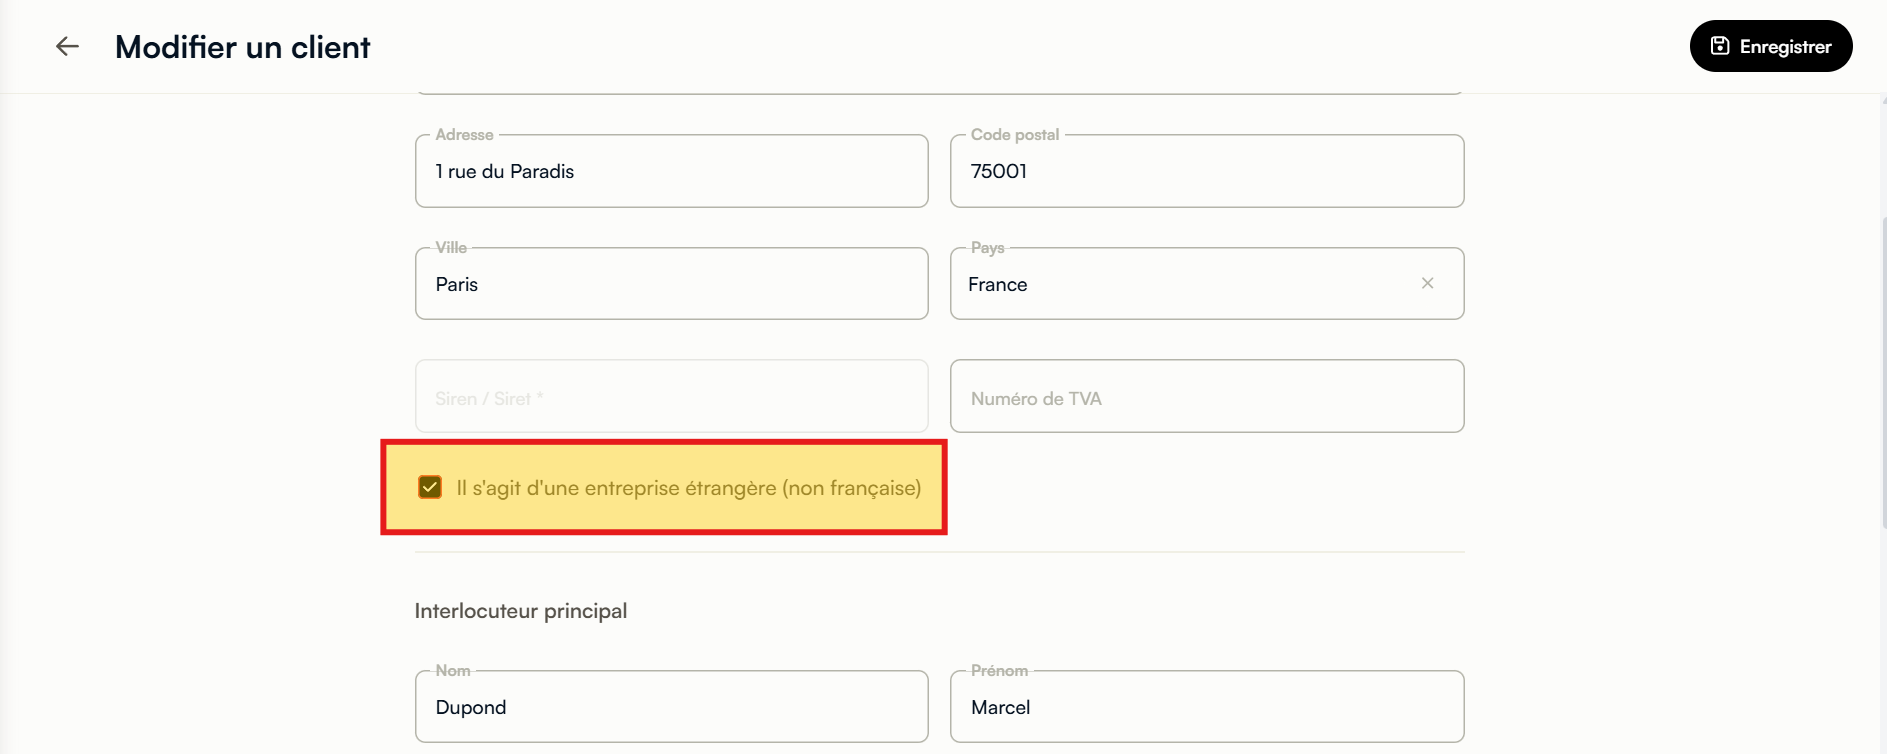1887x754 pixels.
Task: Click the save icon inside Enregistrer button
Action: [x=1720, y=46]
